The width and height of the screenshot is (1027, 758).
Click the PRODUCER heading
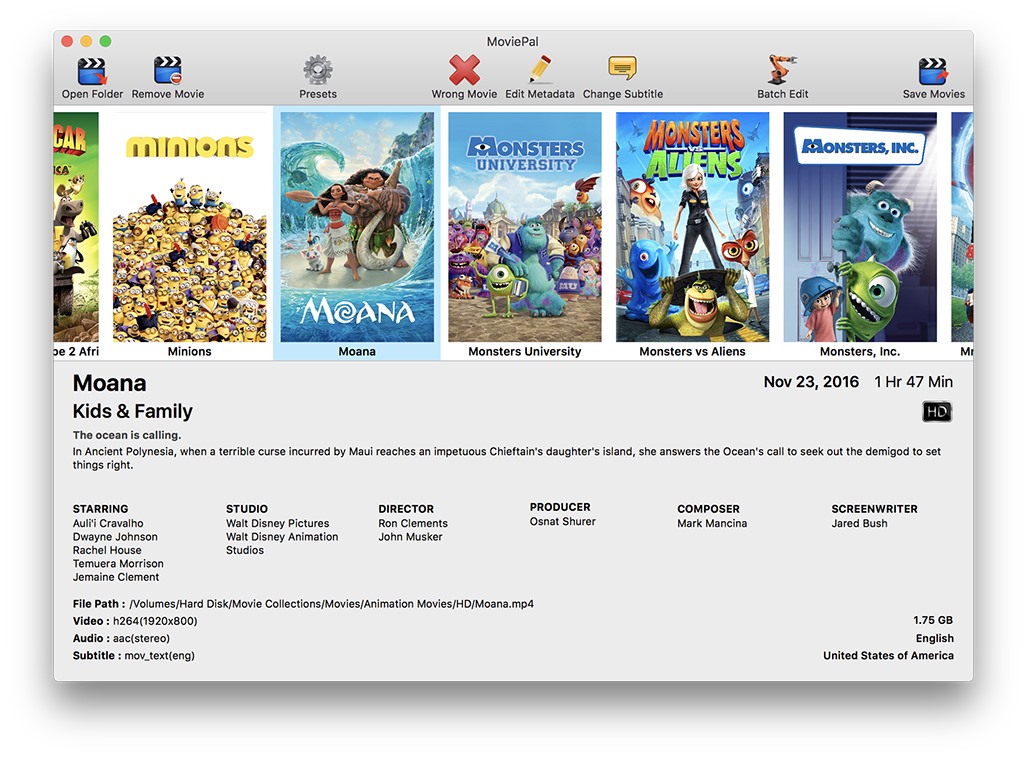(560, 507)
